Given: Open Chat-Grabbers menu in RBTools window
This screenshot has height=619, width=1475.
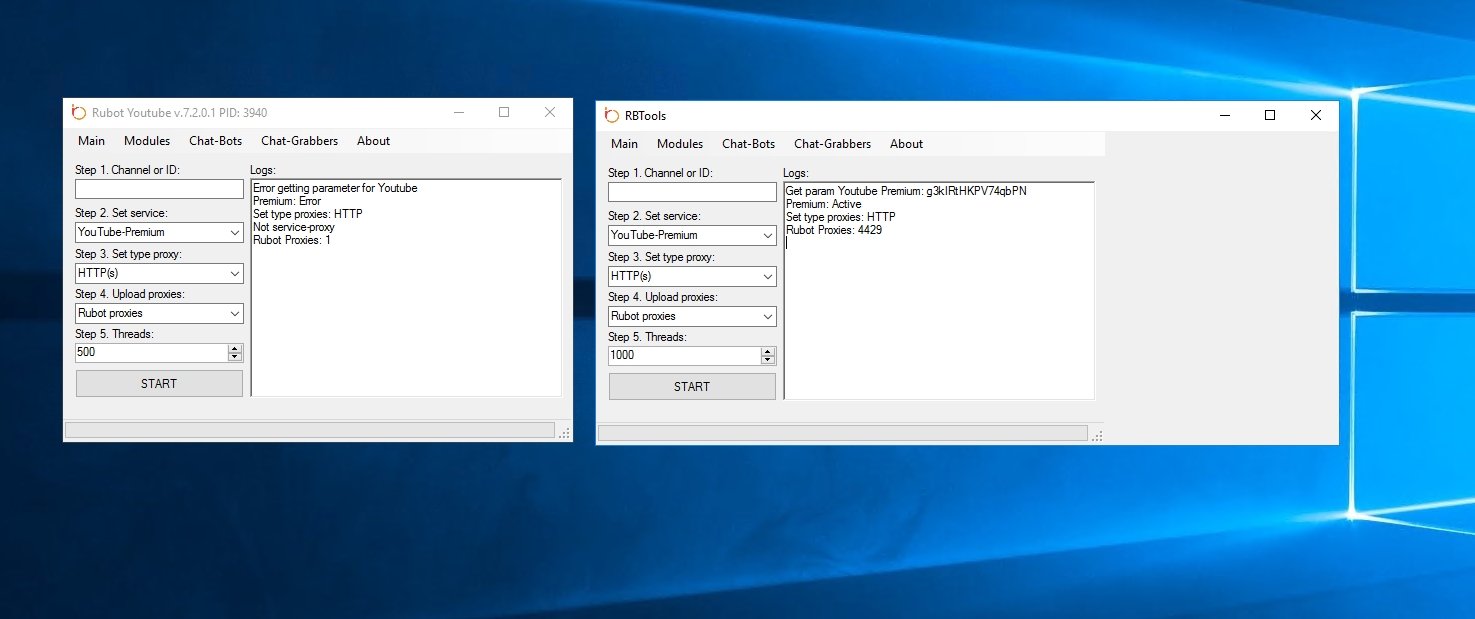Looking at the screenshot, I should (x=832, y=144).
